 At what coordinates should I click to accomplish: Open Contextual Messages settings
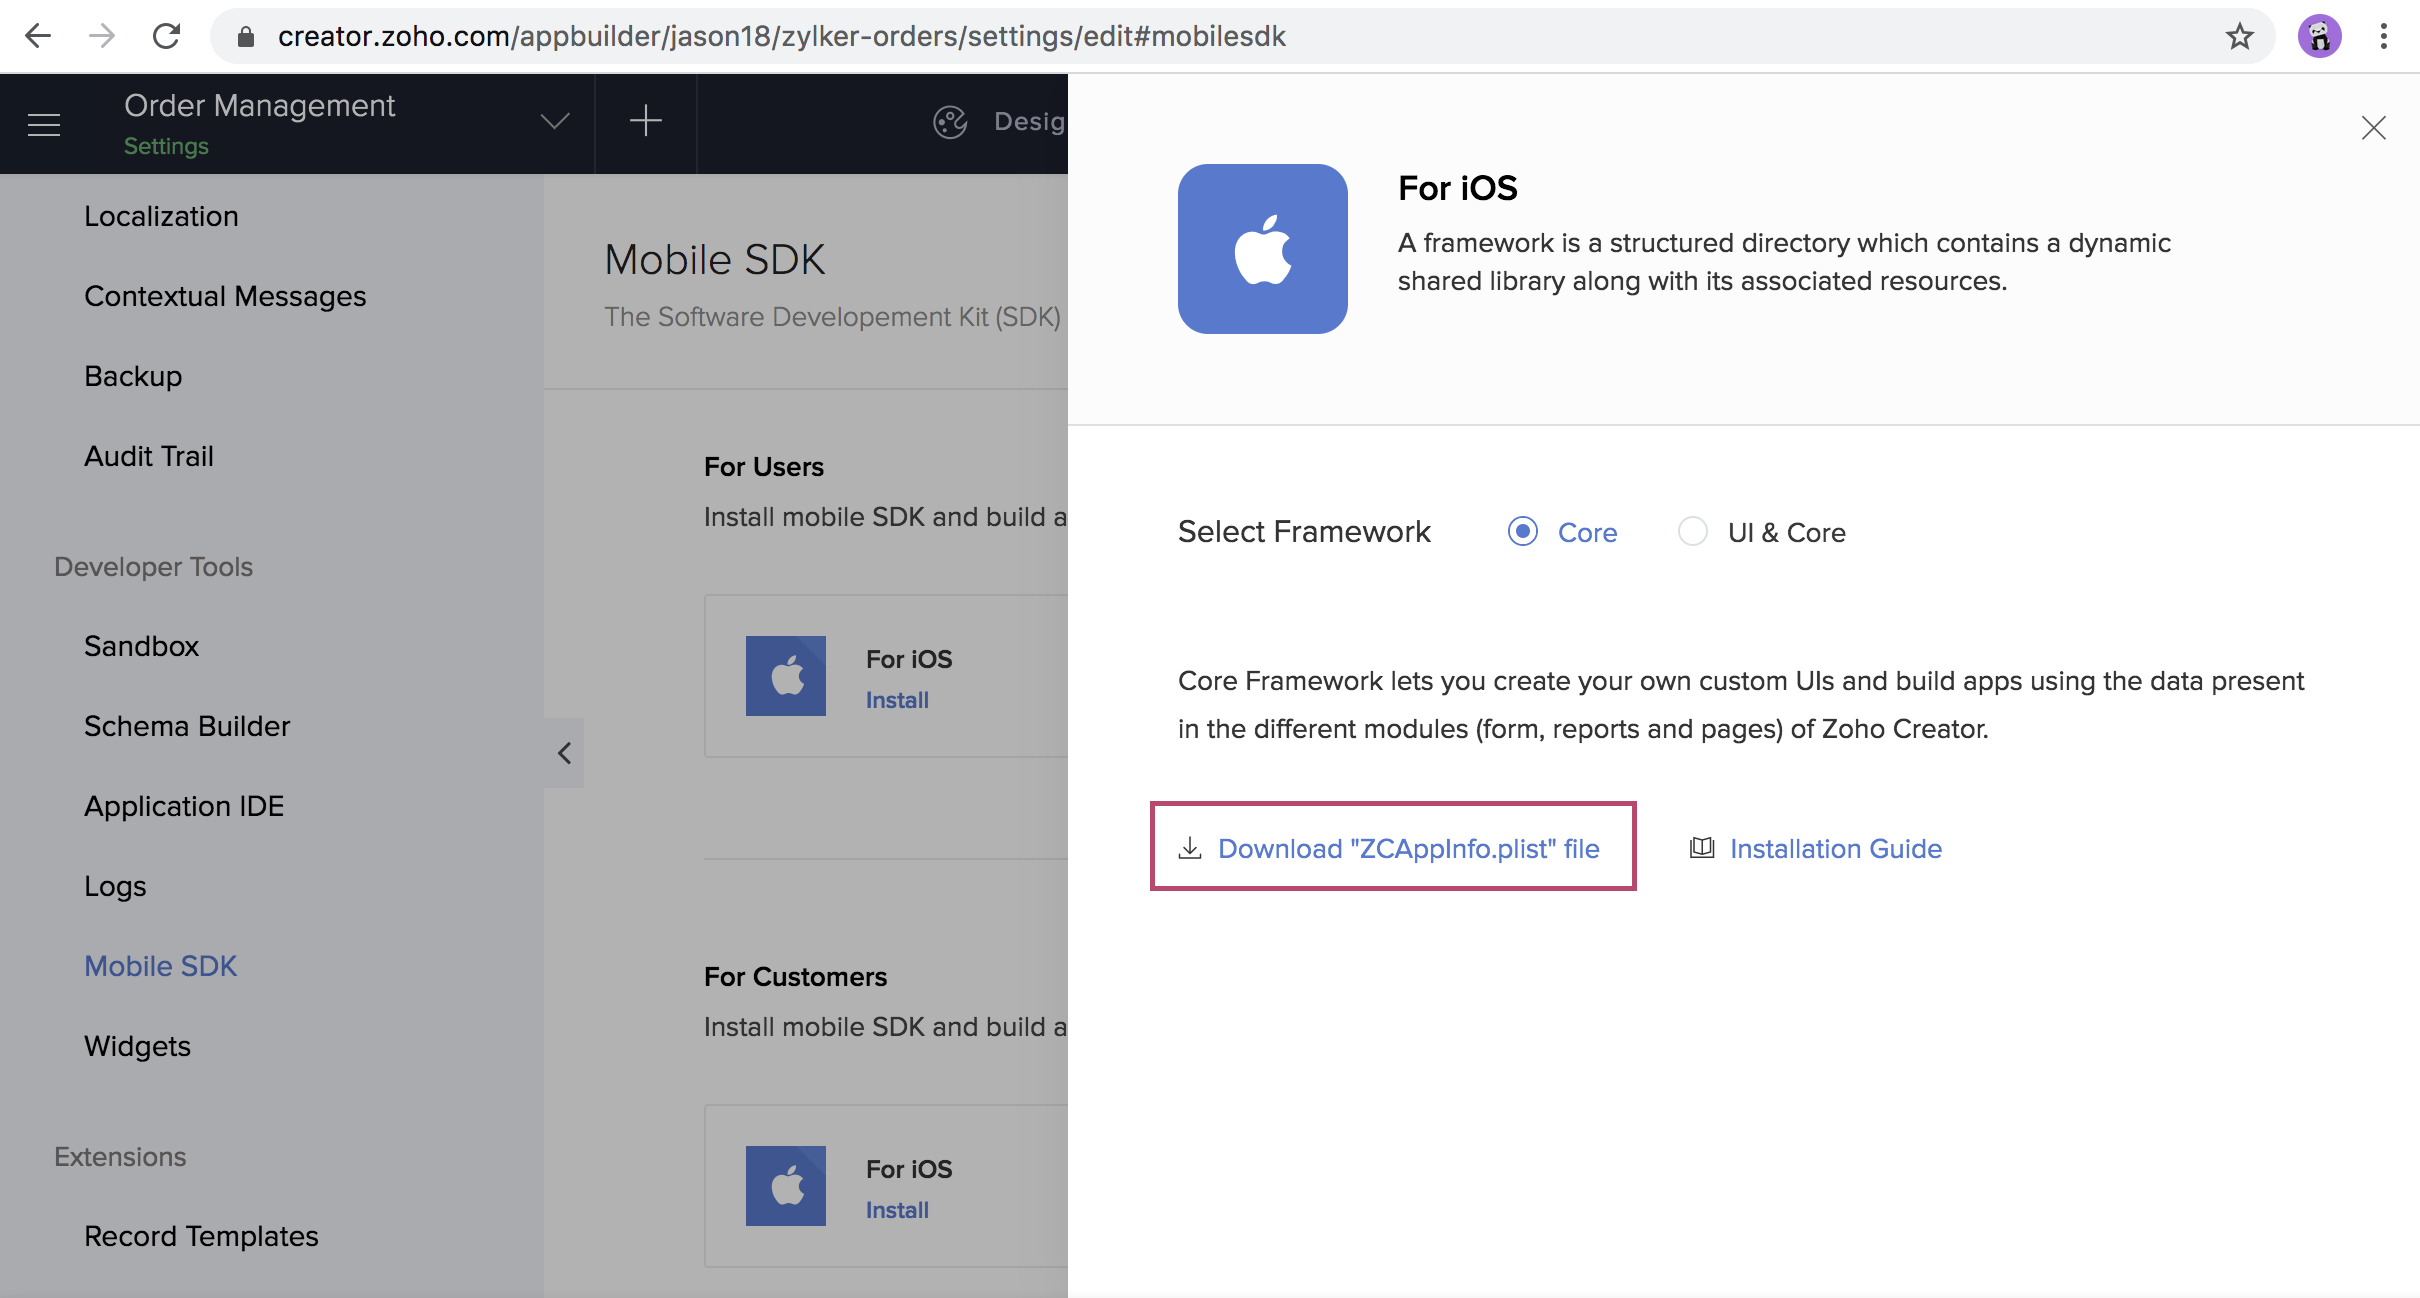click(225, 296)
